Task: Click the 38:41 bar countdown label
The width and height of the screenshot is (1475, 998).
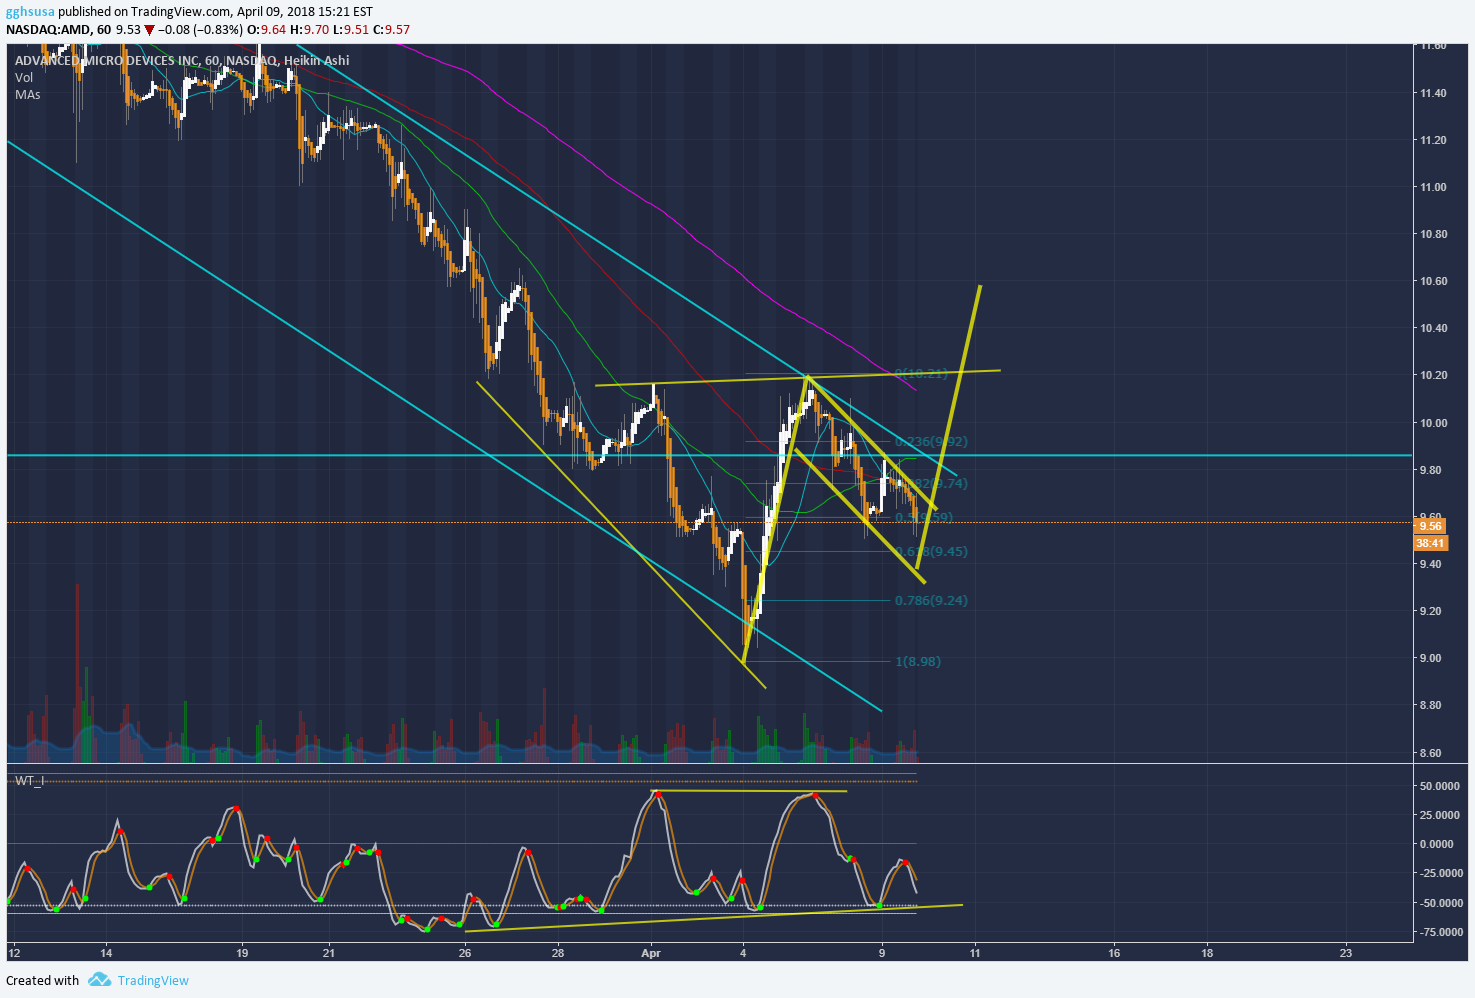Action: pyautogui.click(x=1429, y=543)
